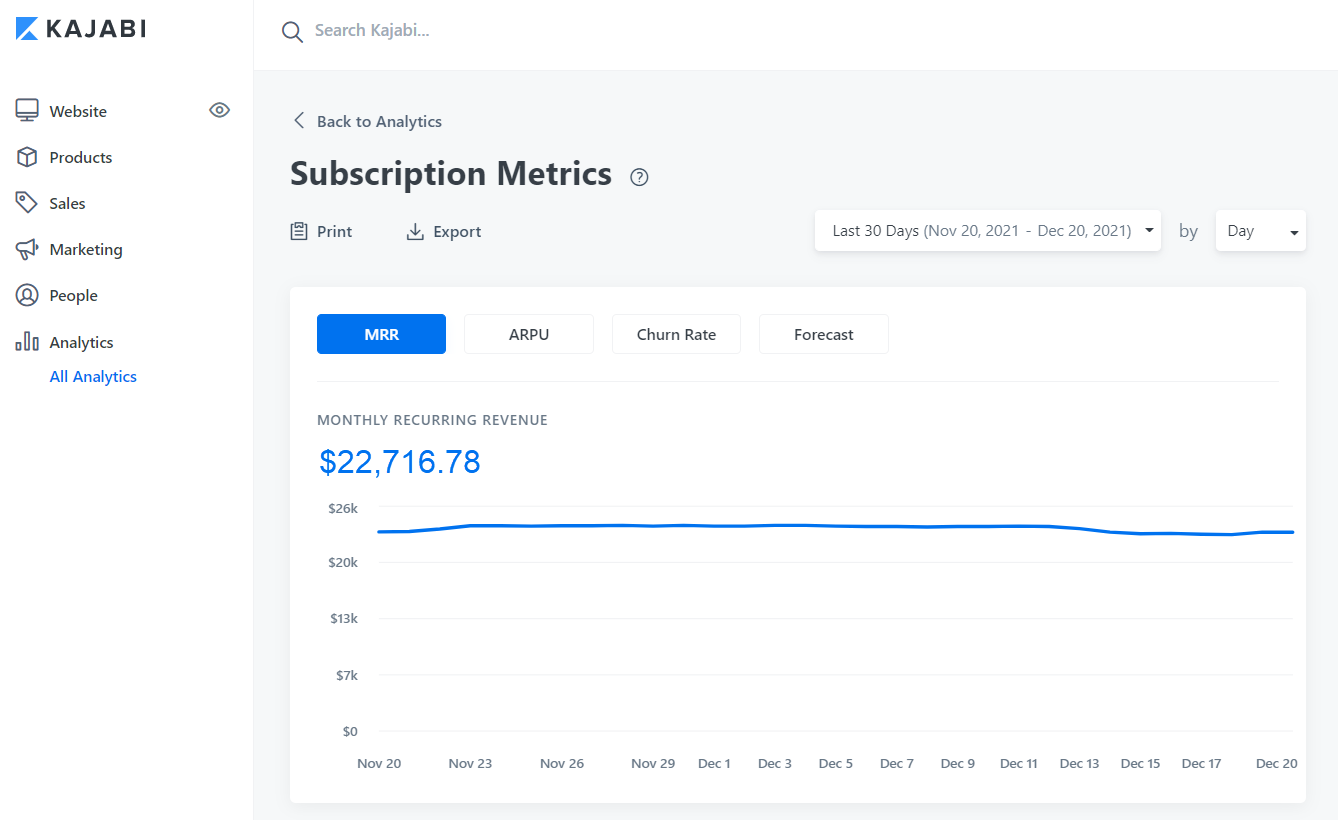Click the All Analytics link
The height and width of the screenshot is (820, 1338).
tap(92, 376)
